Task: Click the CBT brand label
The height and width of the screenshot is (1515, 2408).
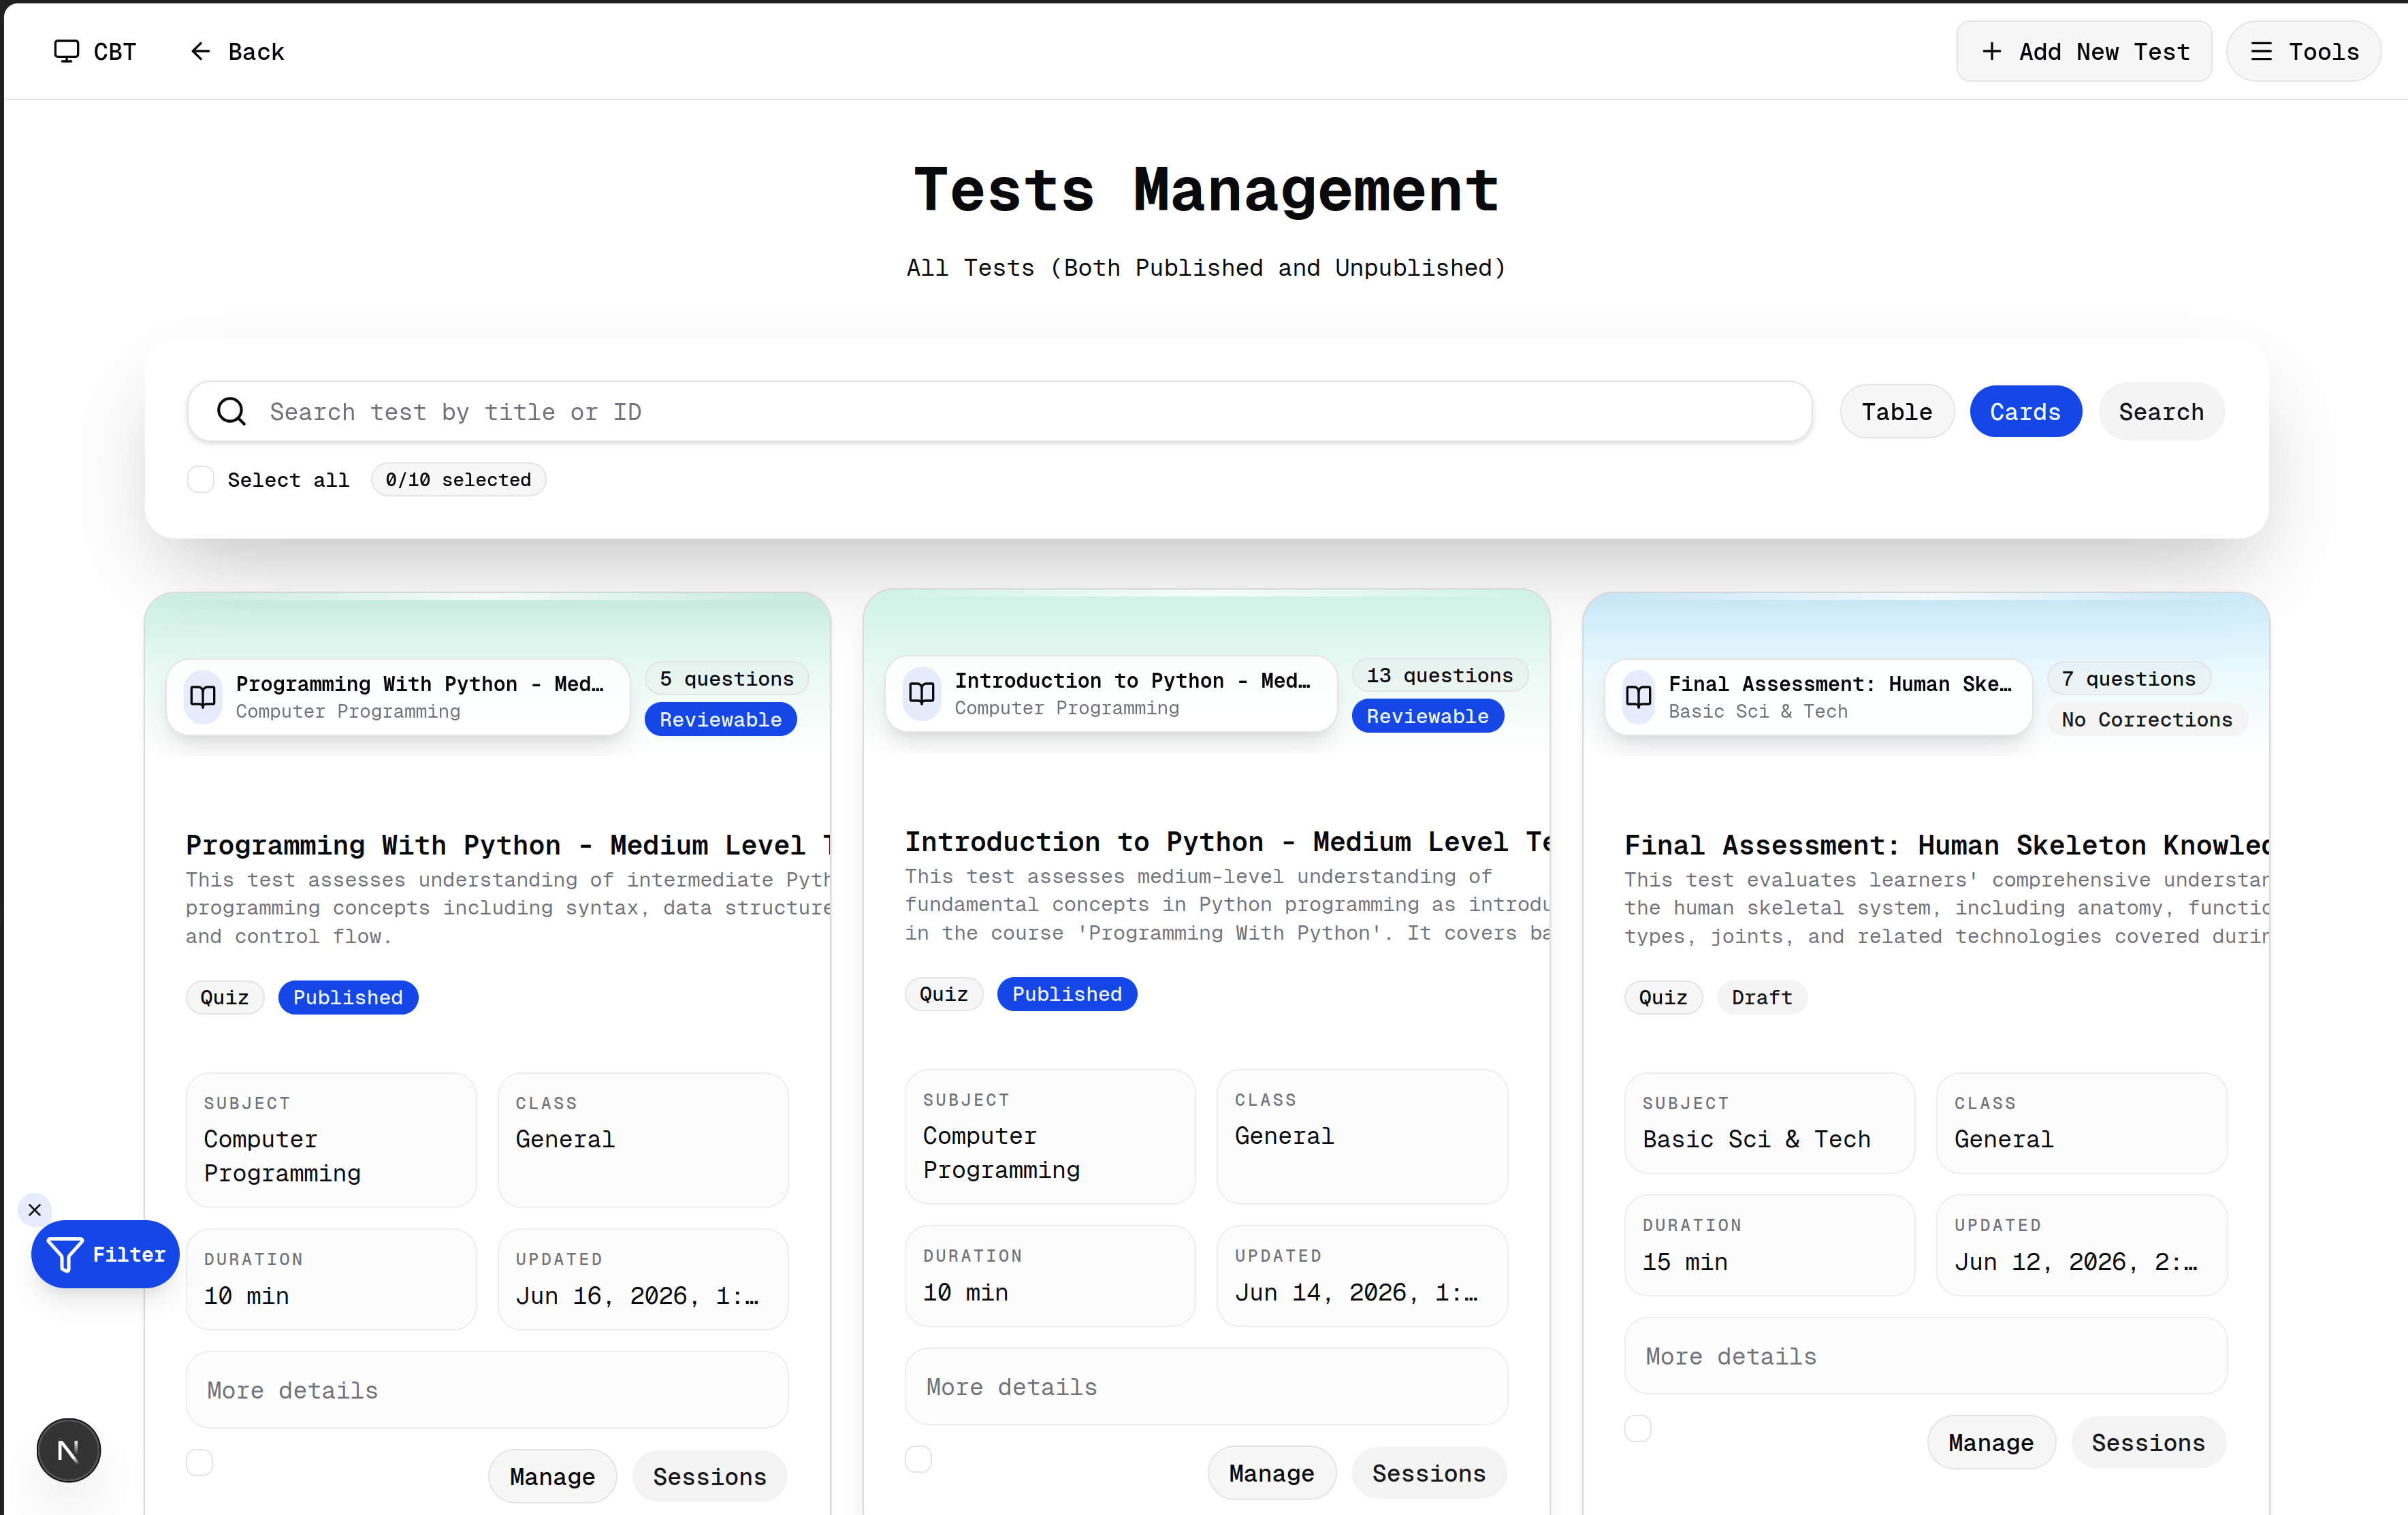Action: click(x=115, y=52)
